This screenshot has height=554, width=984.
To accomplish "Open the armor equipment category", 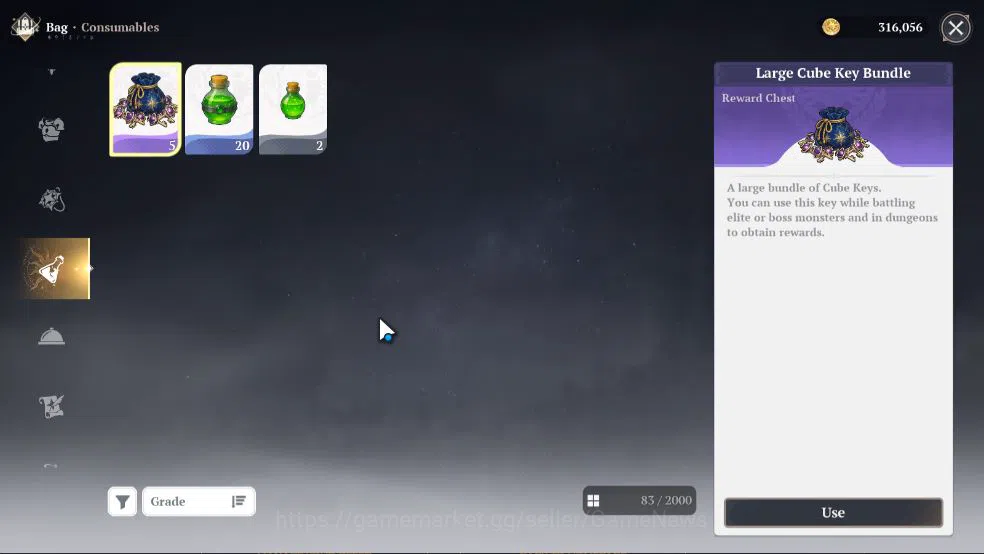I will pos(51,129).
